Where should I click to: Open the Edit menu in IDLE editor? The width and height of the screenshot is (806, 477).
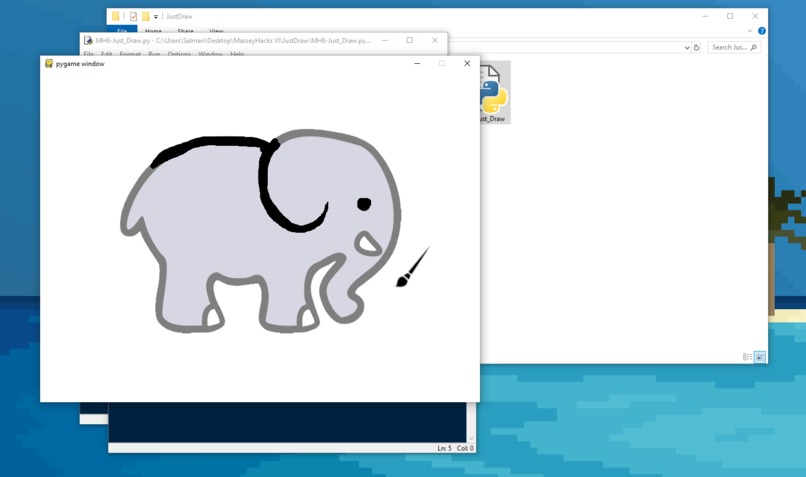pyautogui.click(x=106, y=53)
